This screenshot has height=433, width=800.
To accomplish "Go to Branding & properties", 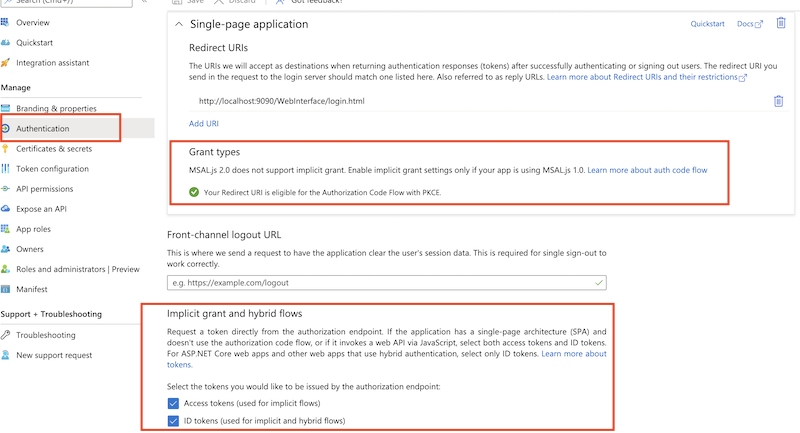I will pos(56,109).
